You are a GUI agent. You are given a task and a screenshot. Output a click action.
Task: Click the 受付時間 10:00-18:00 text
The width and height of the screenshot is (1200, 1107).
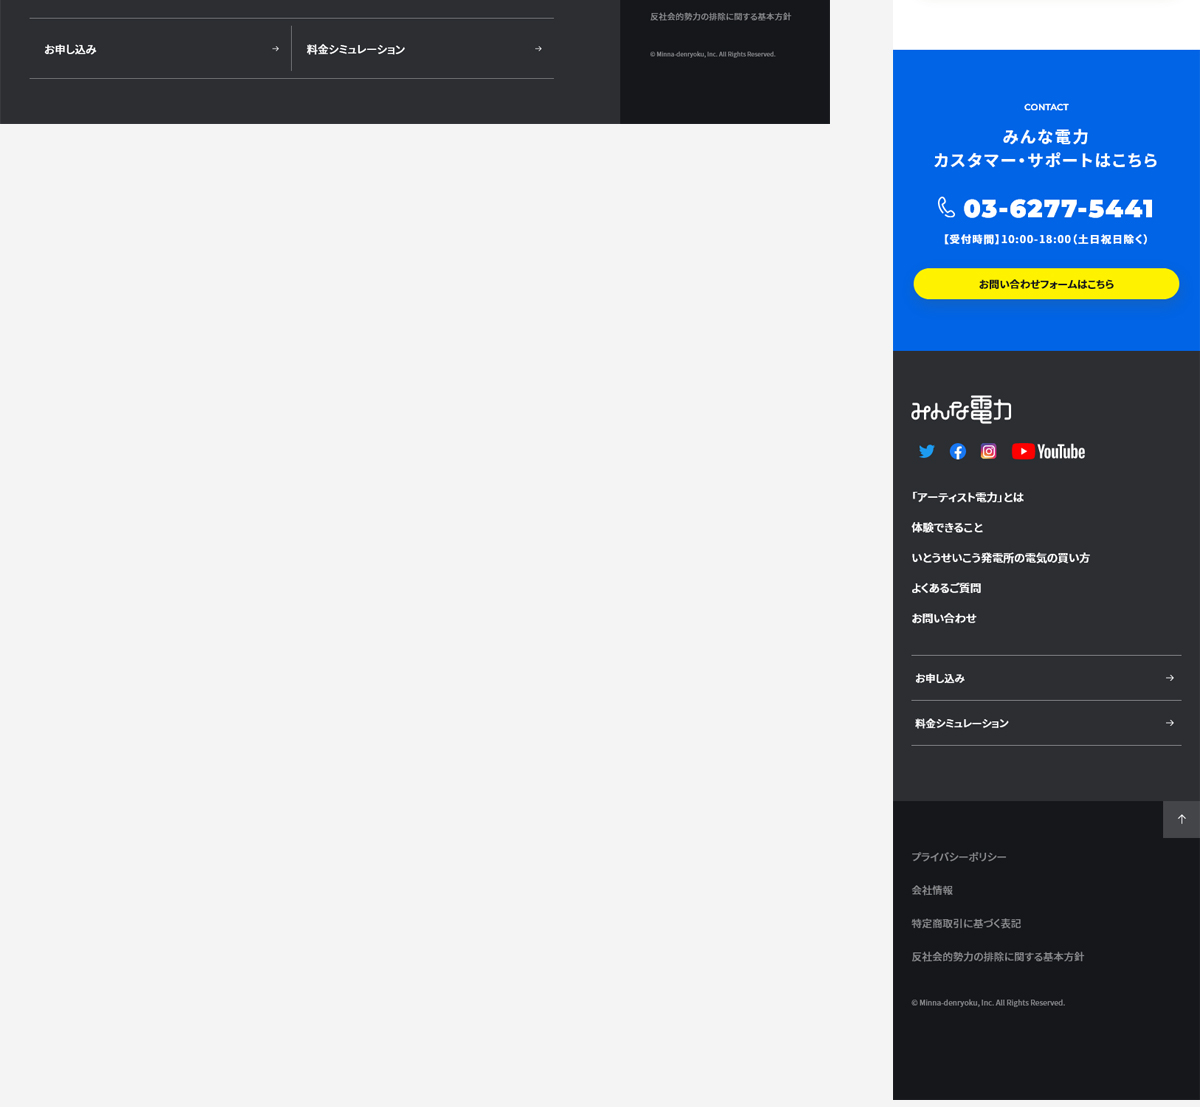coord(1046,239)
